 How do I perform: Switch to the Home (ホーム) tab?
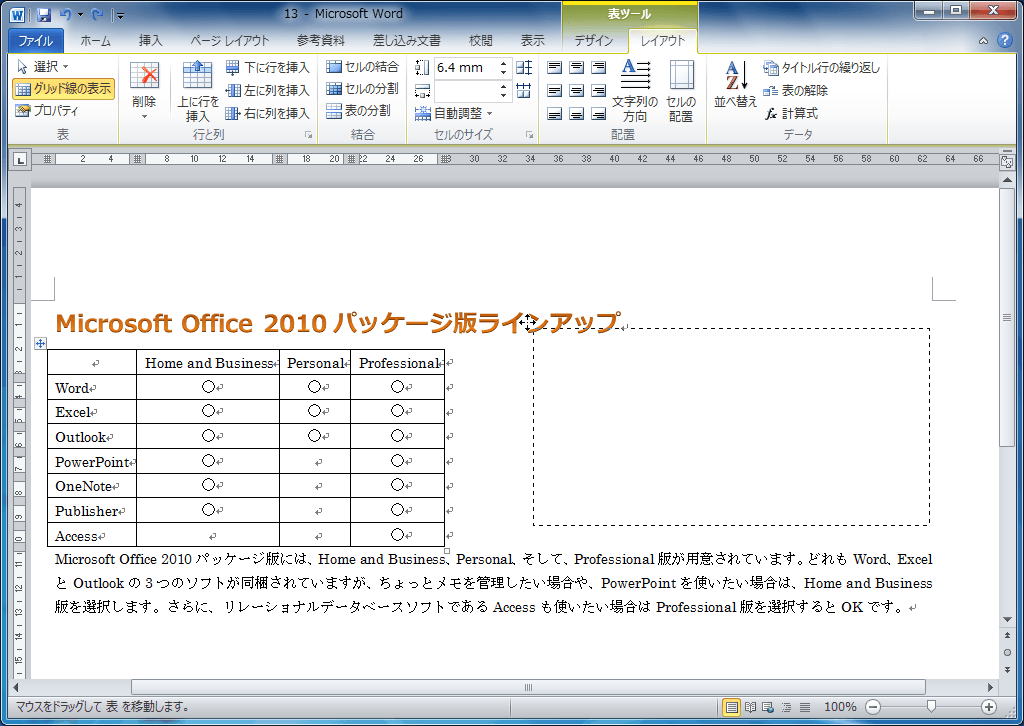[95, 40]
